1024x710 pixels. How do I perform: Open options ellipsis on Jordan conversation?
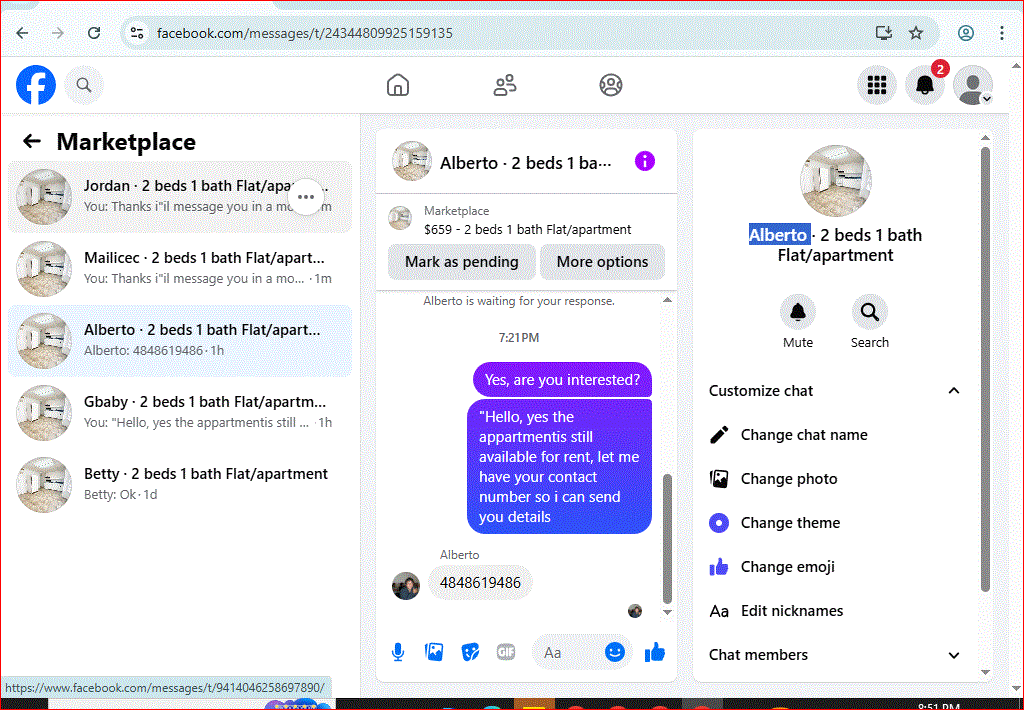pos(306,197)
